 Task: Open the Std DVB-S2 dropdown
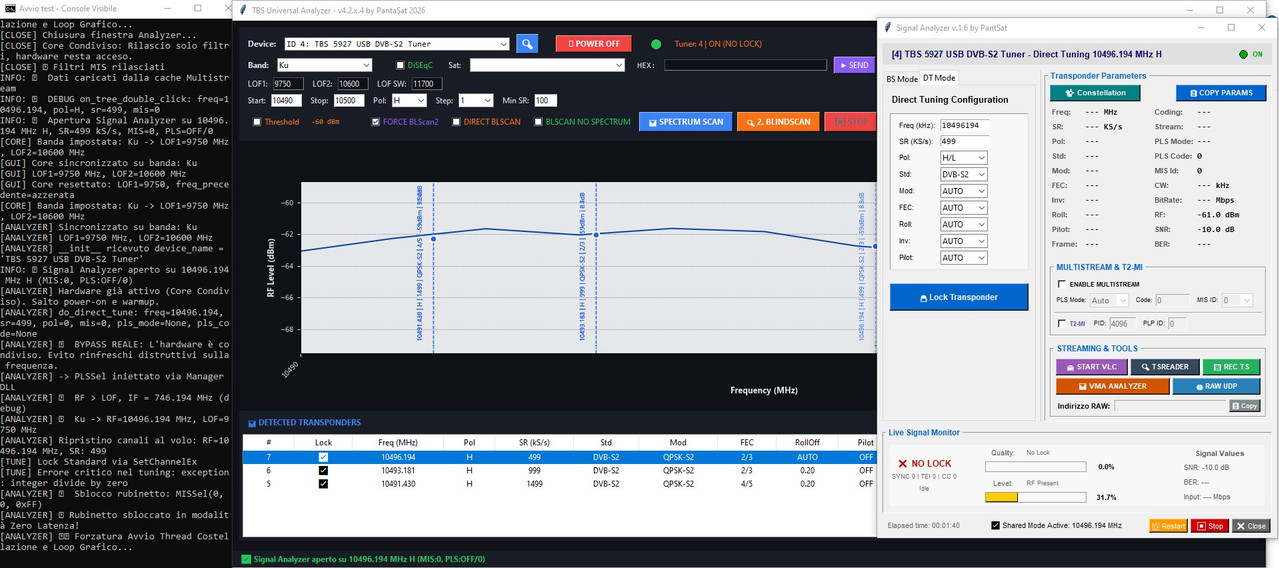[x=963, y=174]
